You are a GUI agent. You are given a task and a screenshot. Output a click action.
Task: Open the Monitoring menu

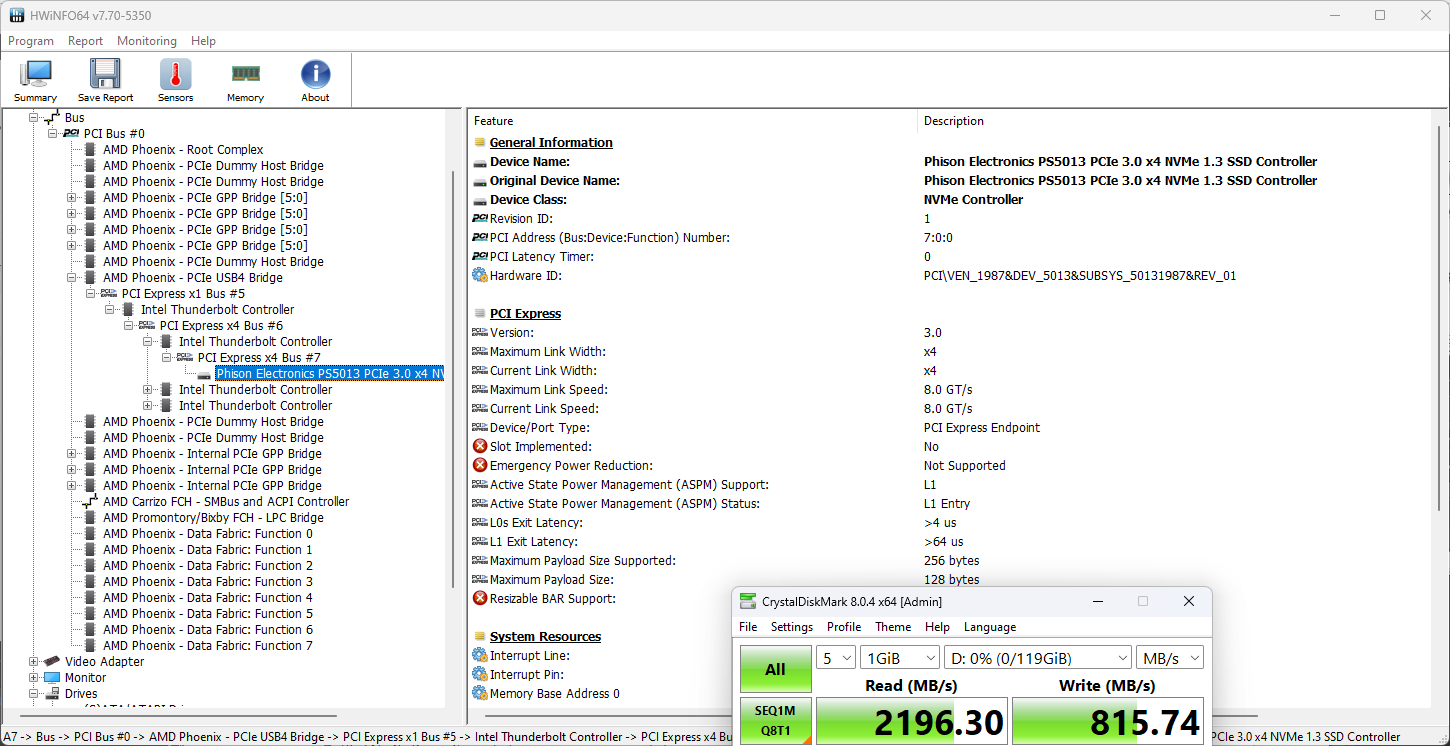point(147,41)
